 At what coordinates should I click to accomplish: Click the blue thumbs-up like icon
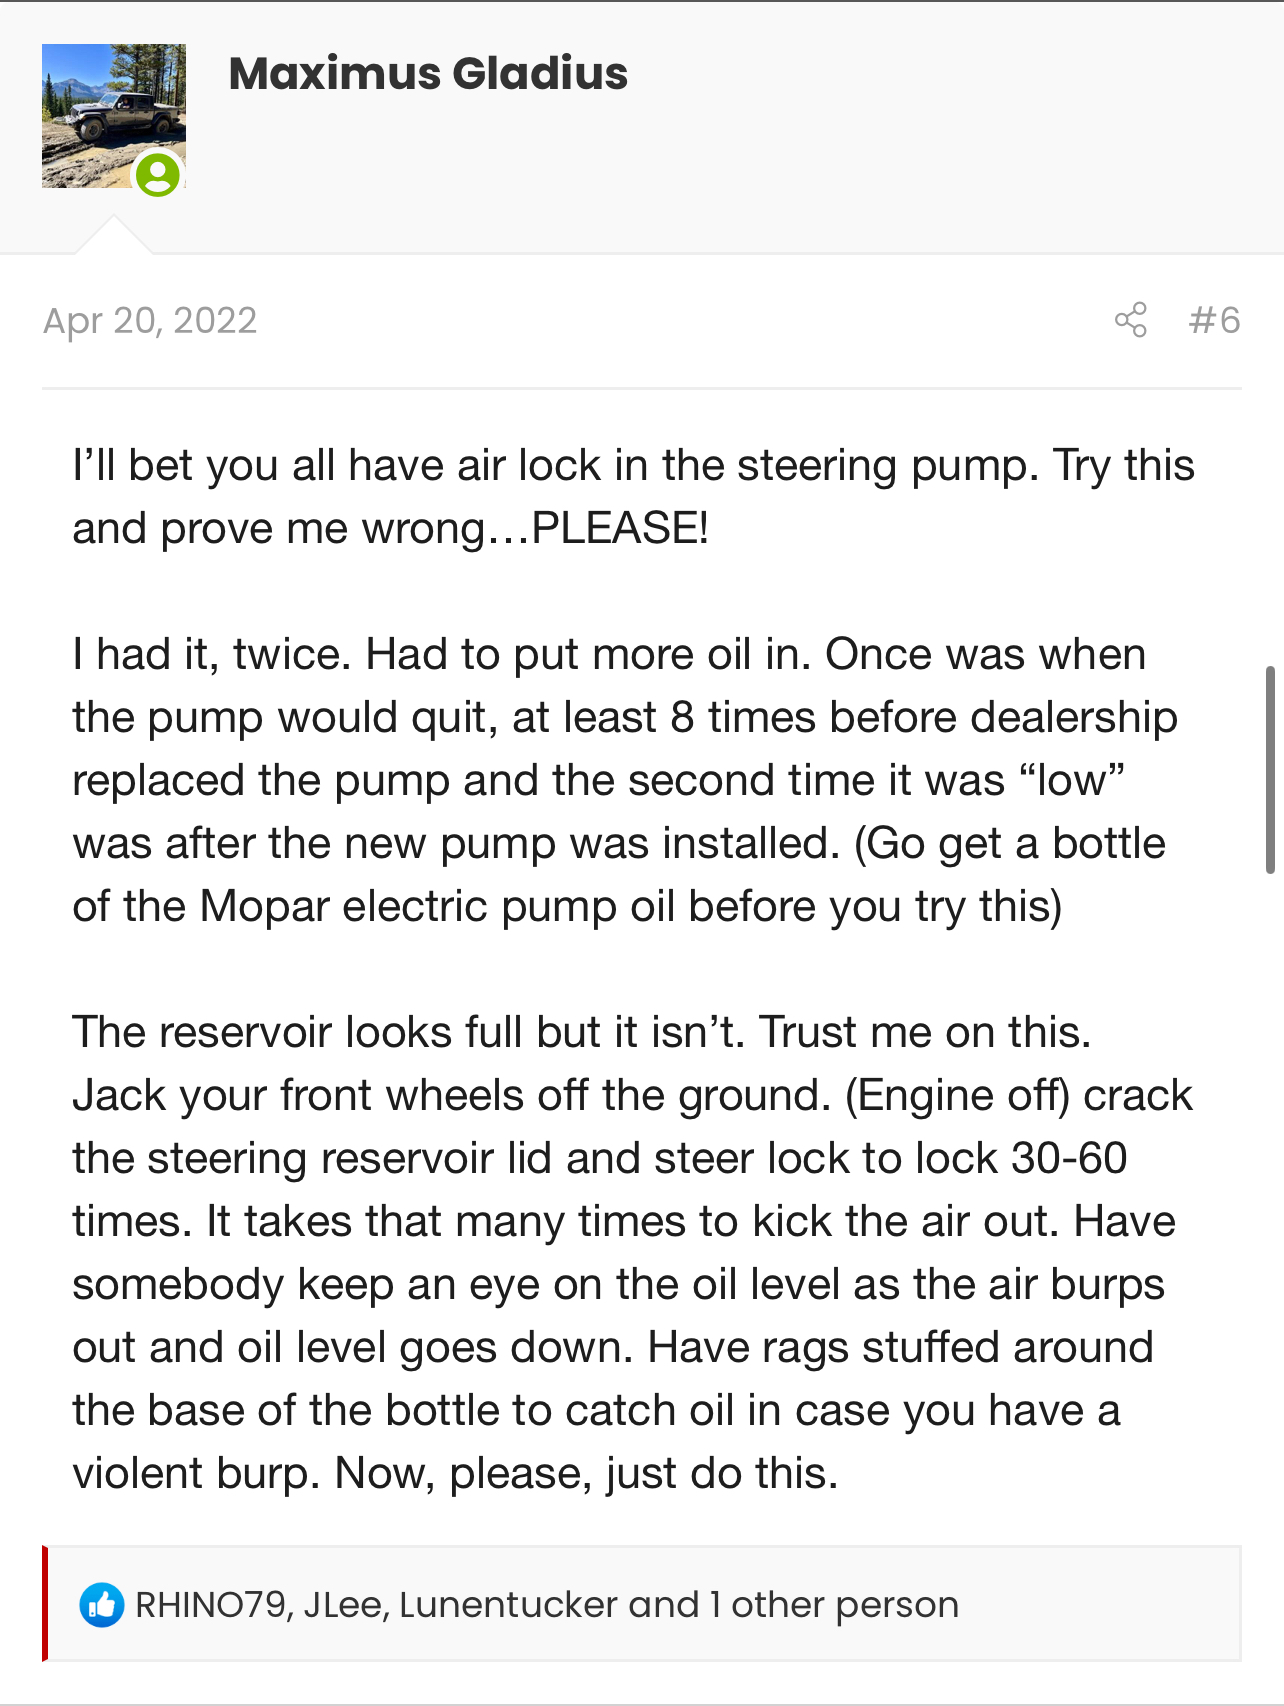(x=101, y=1605)
